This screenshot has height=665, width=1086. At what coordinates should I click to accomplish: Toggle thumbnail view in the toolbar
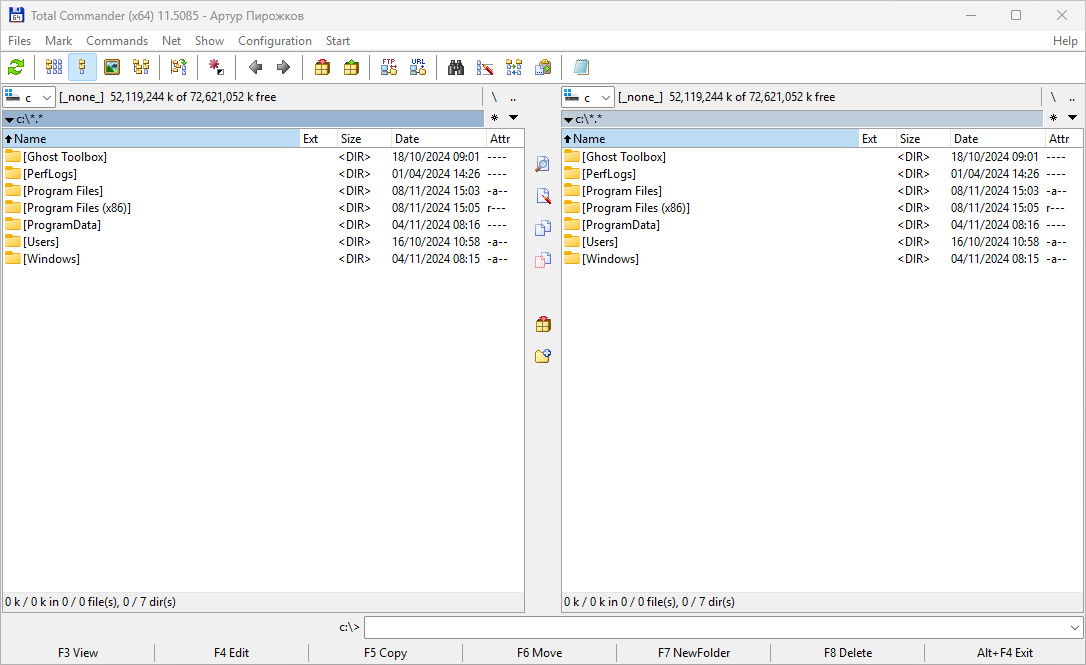[x=112, y=67]
